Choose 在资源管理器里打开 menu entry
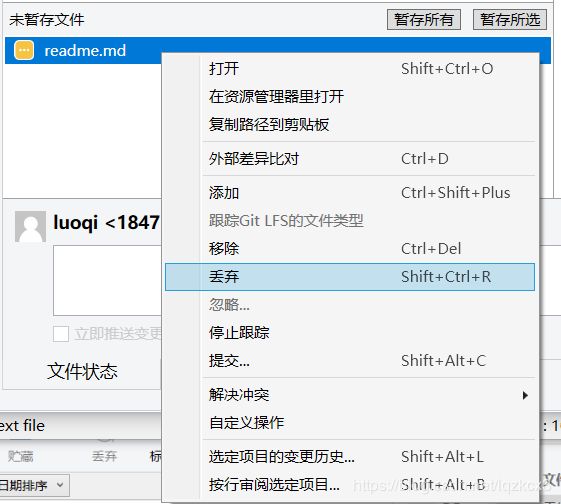 click(350, 96)
